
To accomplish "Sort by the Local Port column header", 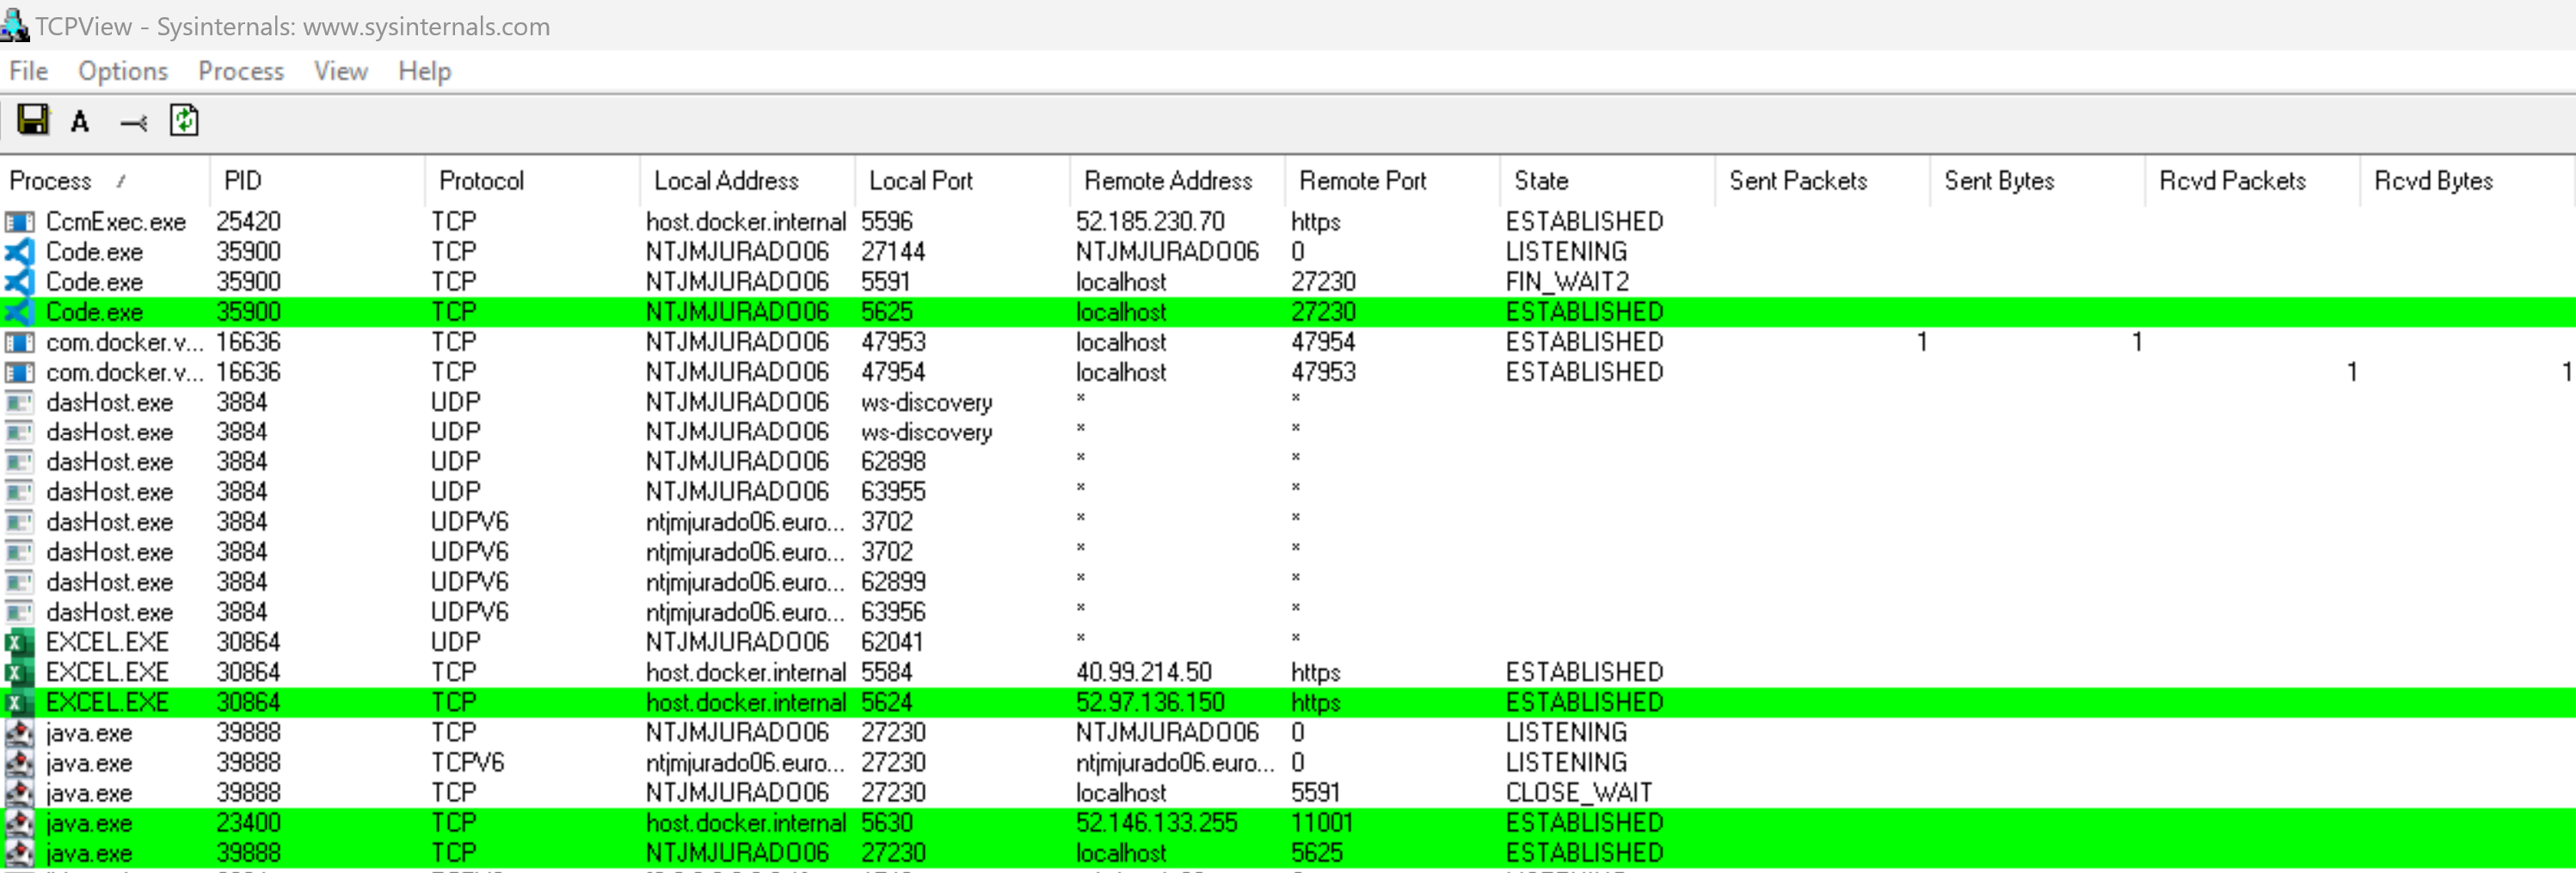I will 963,181.
